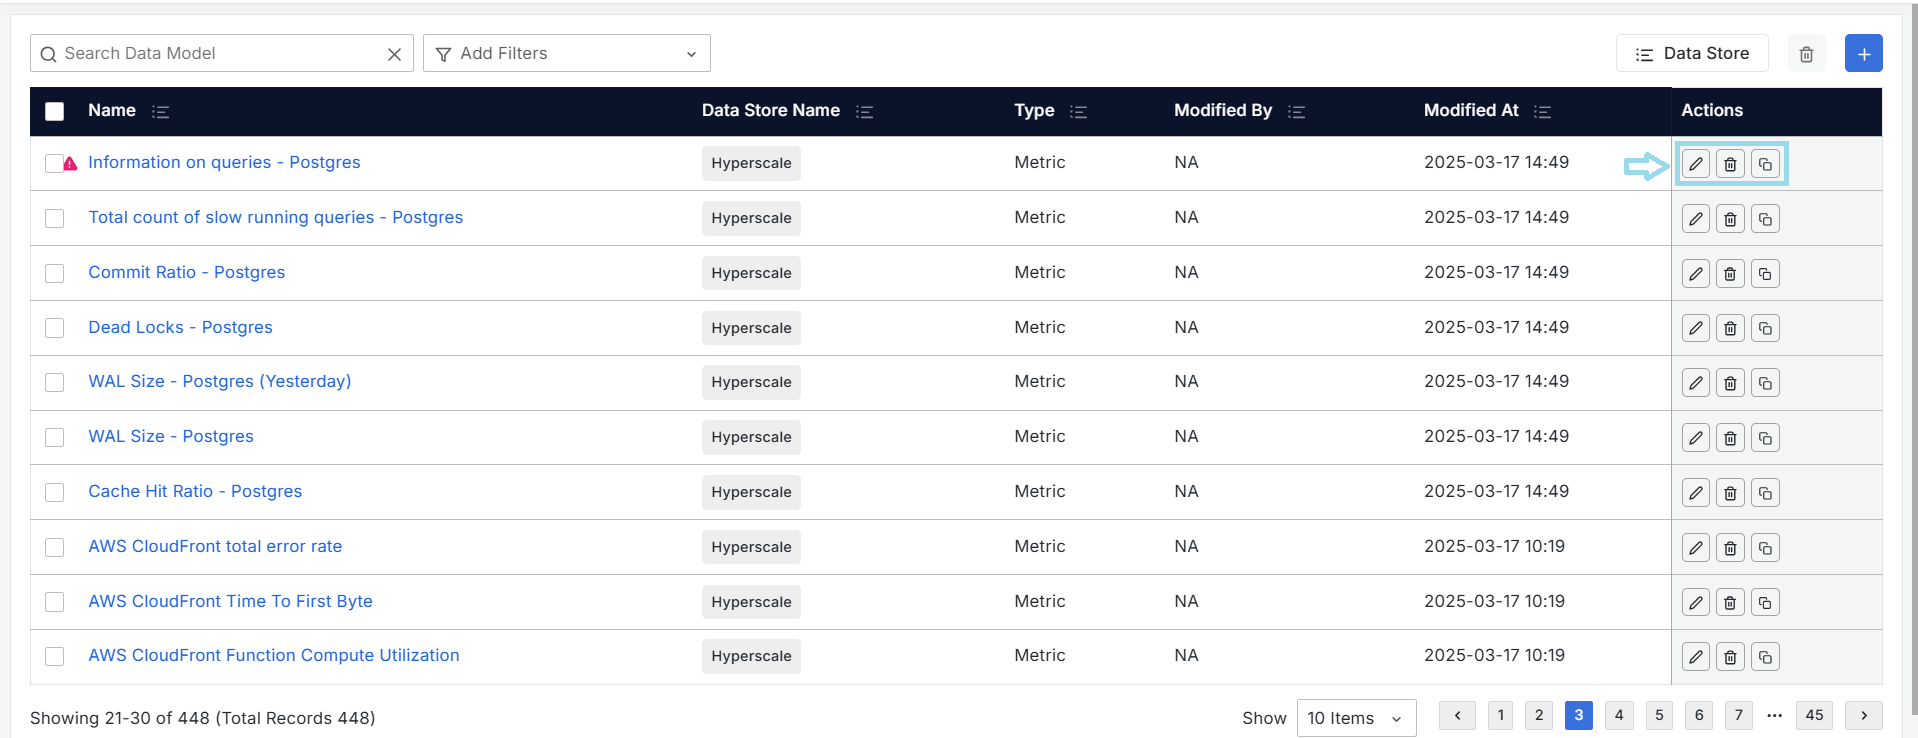Jump to last page 45
Image resolution: width=1918 pixels, height=738 pixels.
coord(1814,715)
